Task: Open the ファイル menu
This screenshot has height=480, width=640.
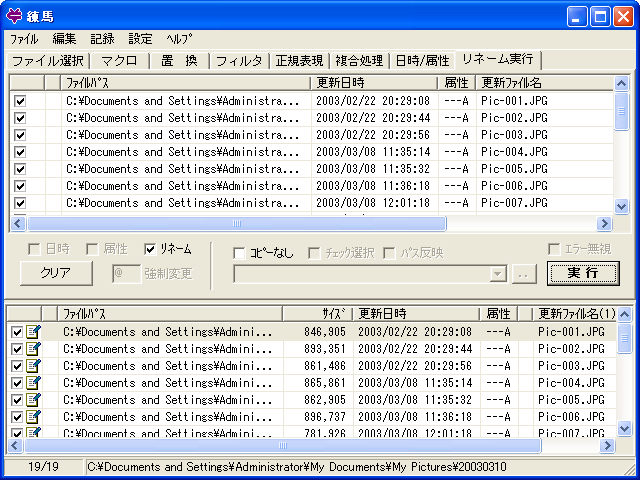Action: 24,39
